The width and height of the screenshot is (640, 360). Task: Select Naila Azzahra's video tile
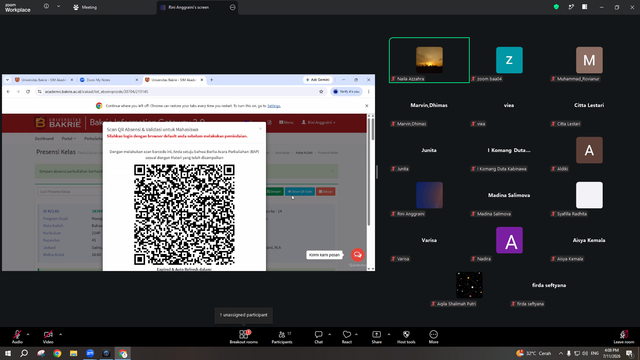(429, 60)
